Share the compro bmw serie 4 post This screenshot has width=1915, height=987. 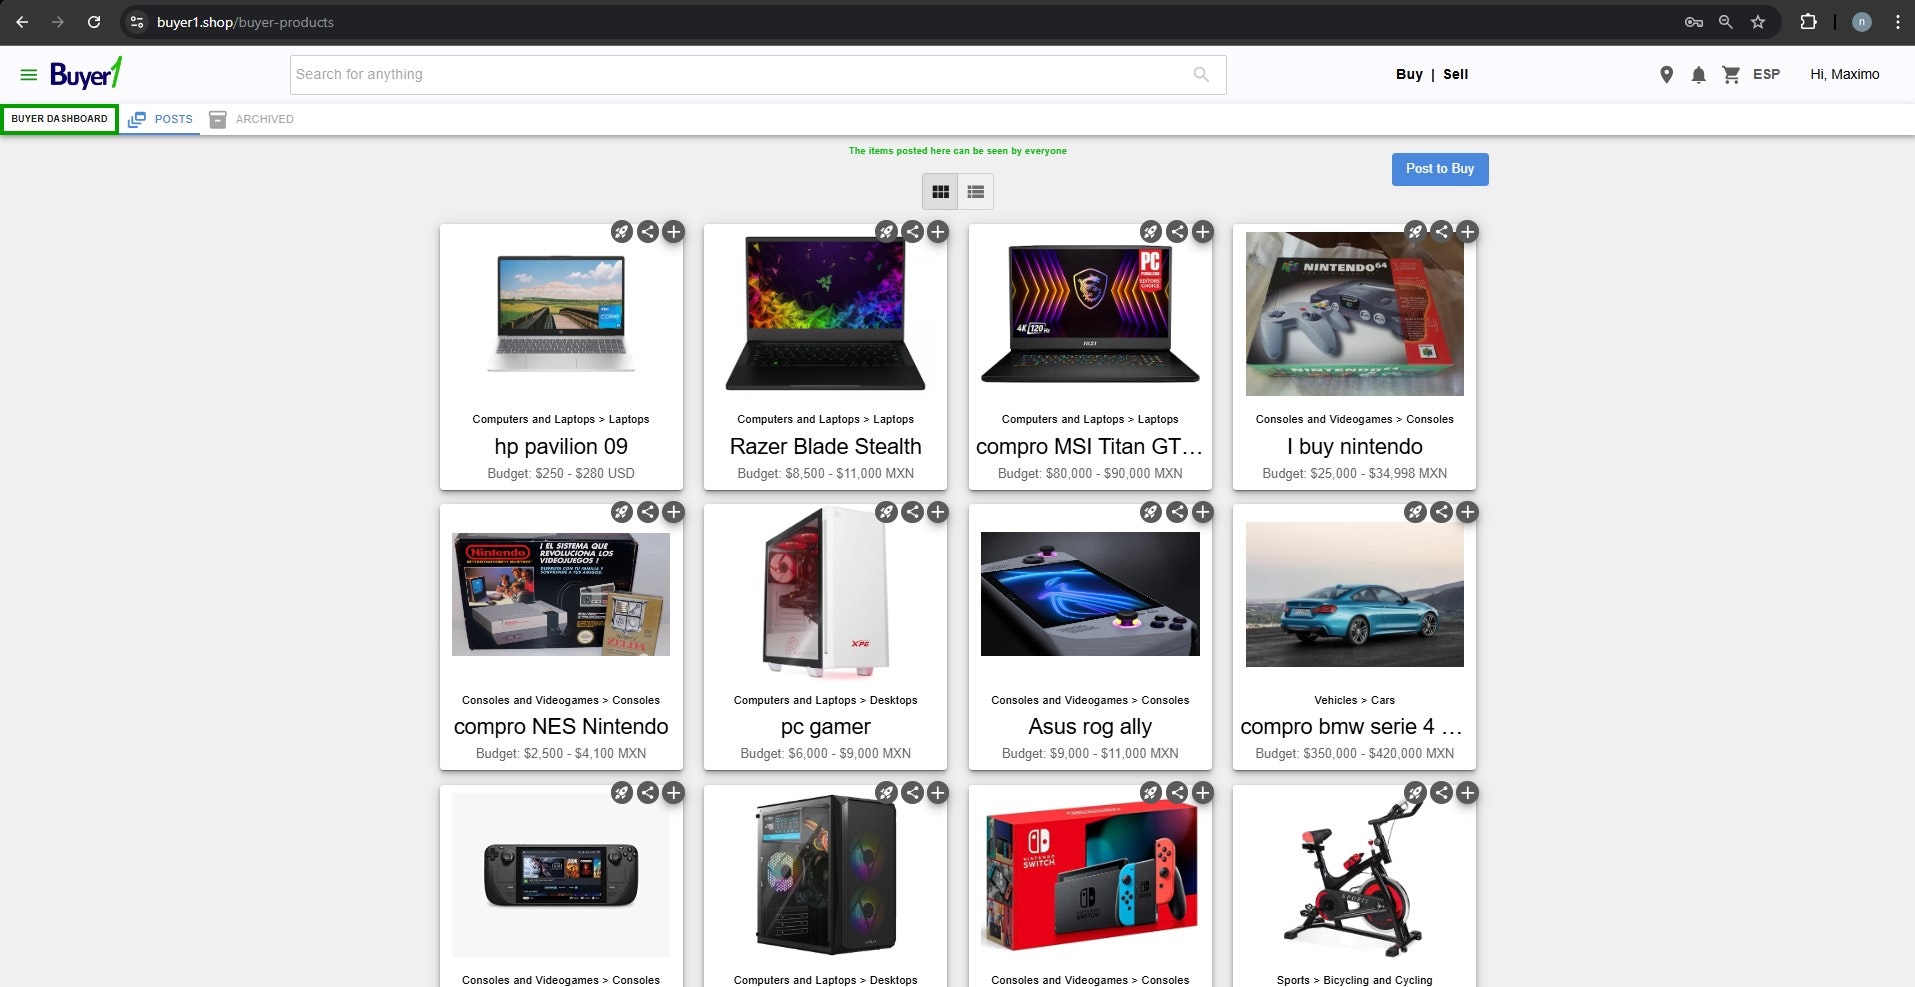[1441, 512]
